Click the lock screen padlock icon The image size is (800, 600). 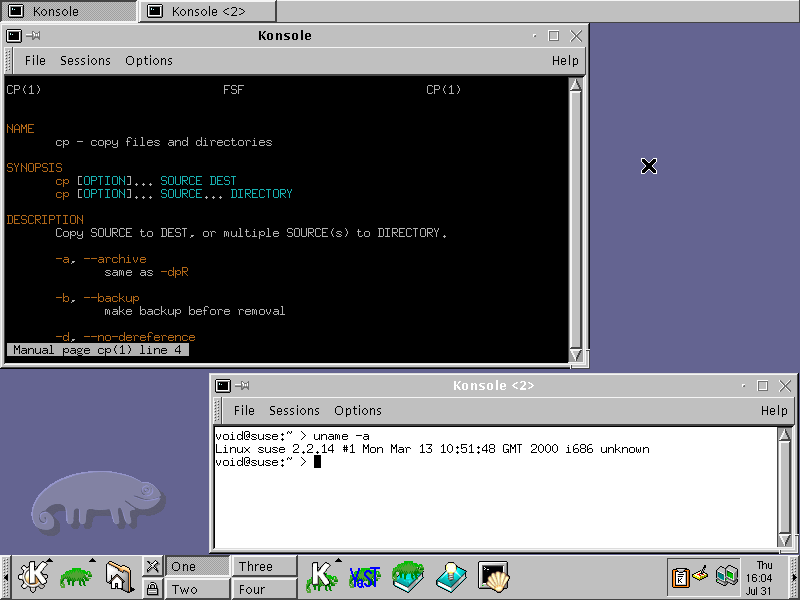tap(152, 589)
